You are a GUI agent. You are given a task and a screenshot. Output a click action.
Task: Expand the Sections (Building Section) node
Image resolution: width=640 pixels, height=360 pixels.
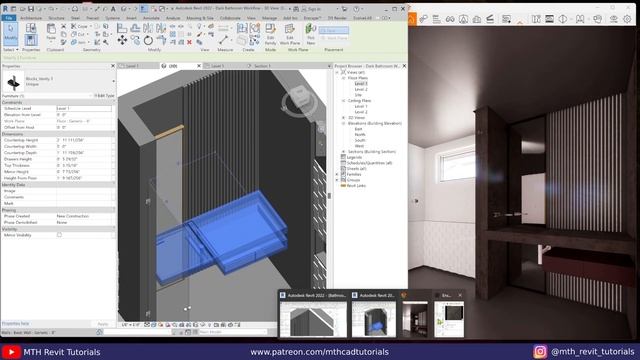tap(343, 151)
